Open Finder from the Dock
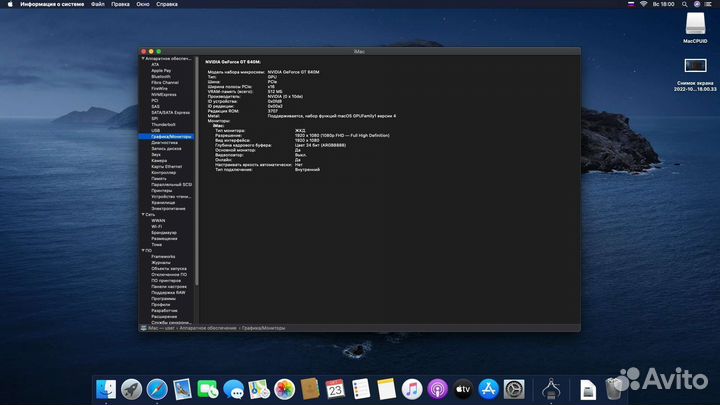Image resolution: width=720 pixels, height=405 pixels. (106, 389)
